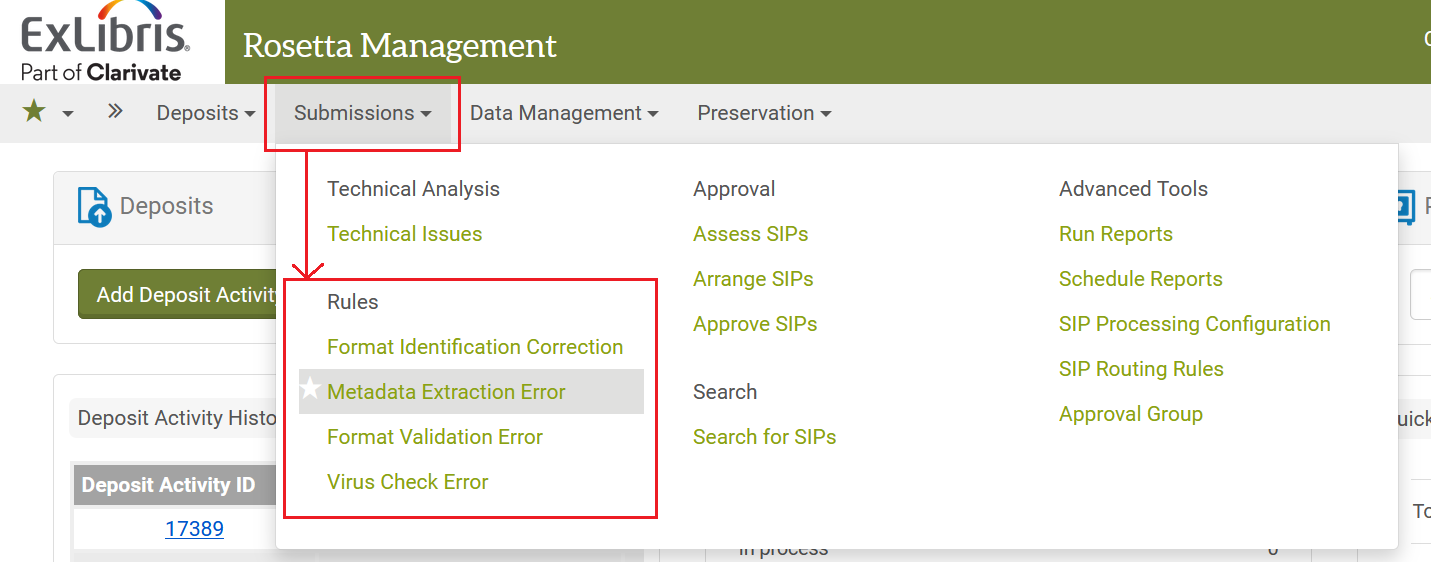Open the Deposits dropdown menu
The image size is (1431, 562).
[x=206, y=113]
